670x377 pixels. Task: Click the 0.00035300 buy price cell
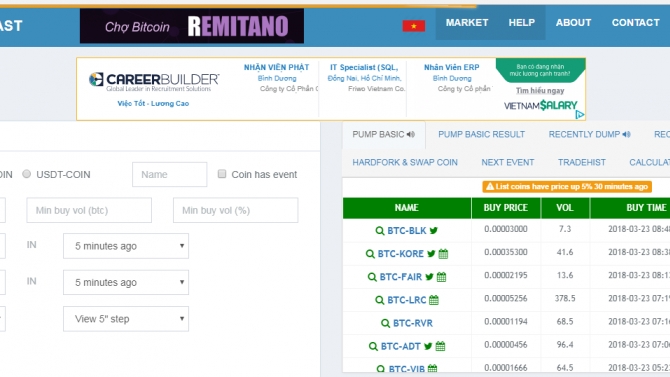506,252
